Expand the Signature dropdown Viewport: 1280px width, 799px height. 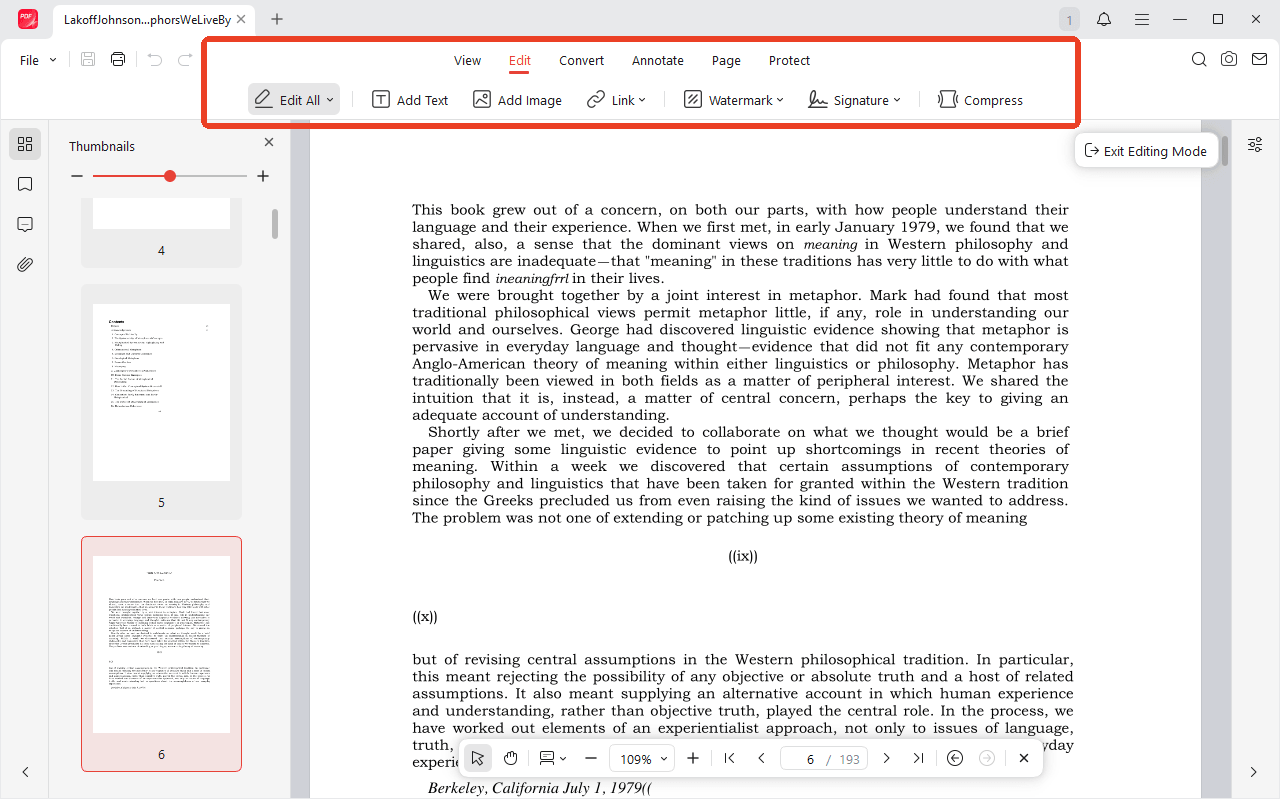(x=897, y=100)
